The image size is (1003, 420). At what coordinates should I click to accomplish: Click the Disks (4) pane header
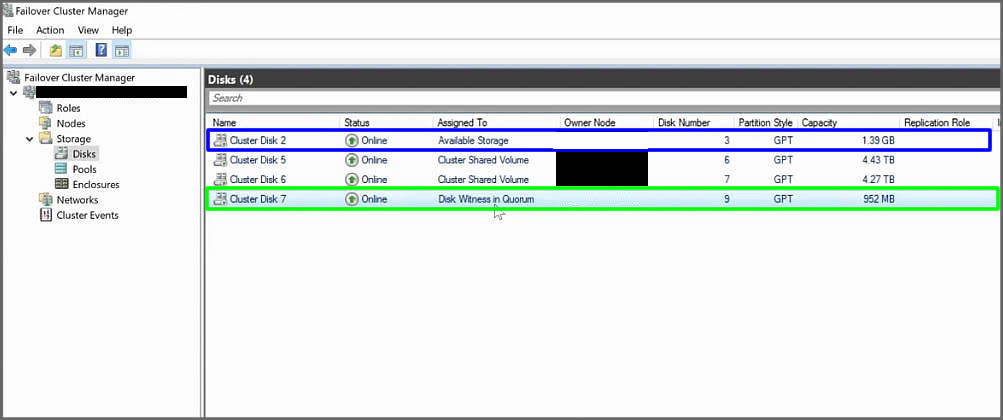[604, 79]
